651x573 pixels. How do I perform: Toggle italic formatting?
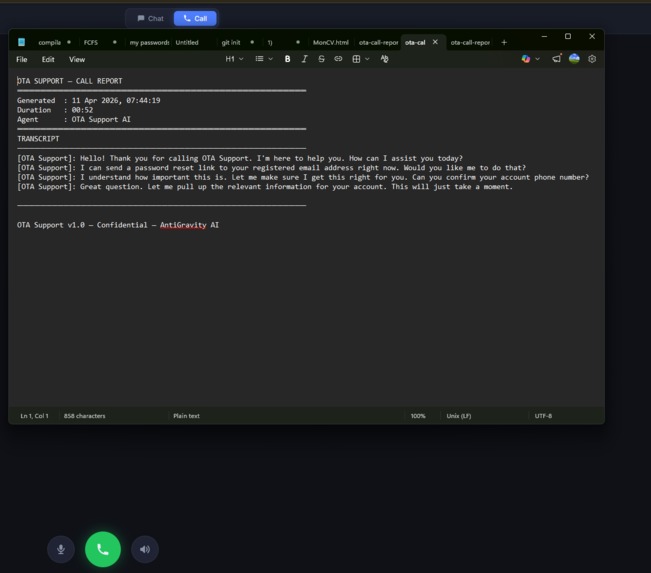[304, 59]
